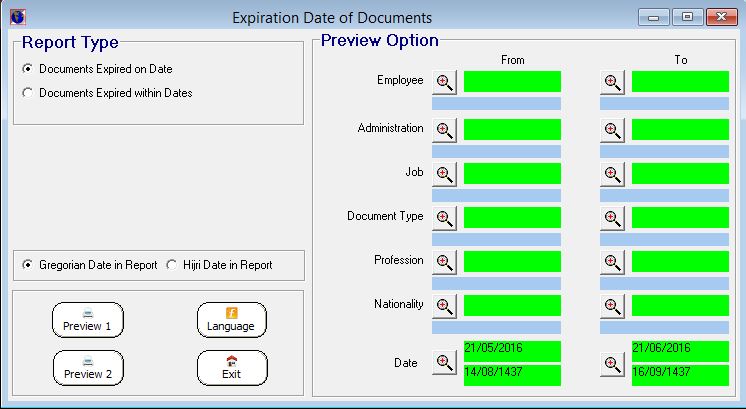The height and width of the screenshot is (409, 746).
Task: Switch to Hijri Date in Report
Action: (x=172, y=265)
